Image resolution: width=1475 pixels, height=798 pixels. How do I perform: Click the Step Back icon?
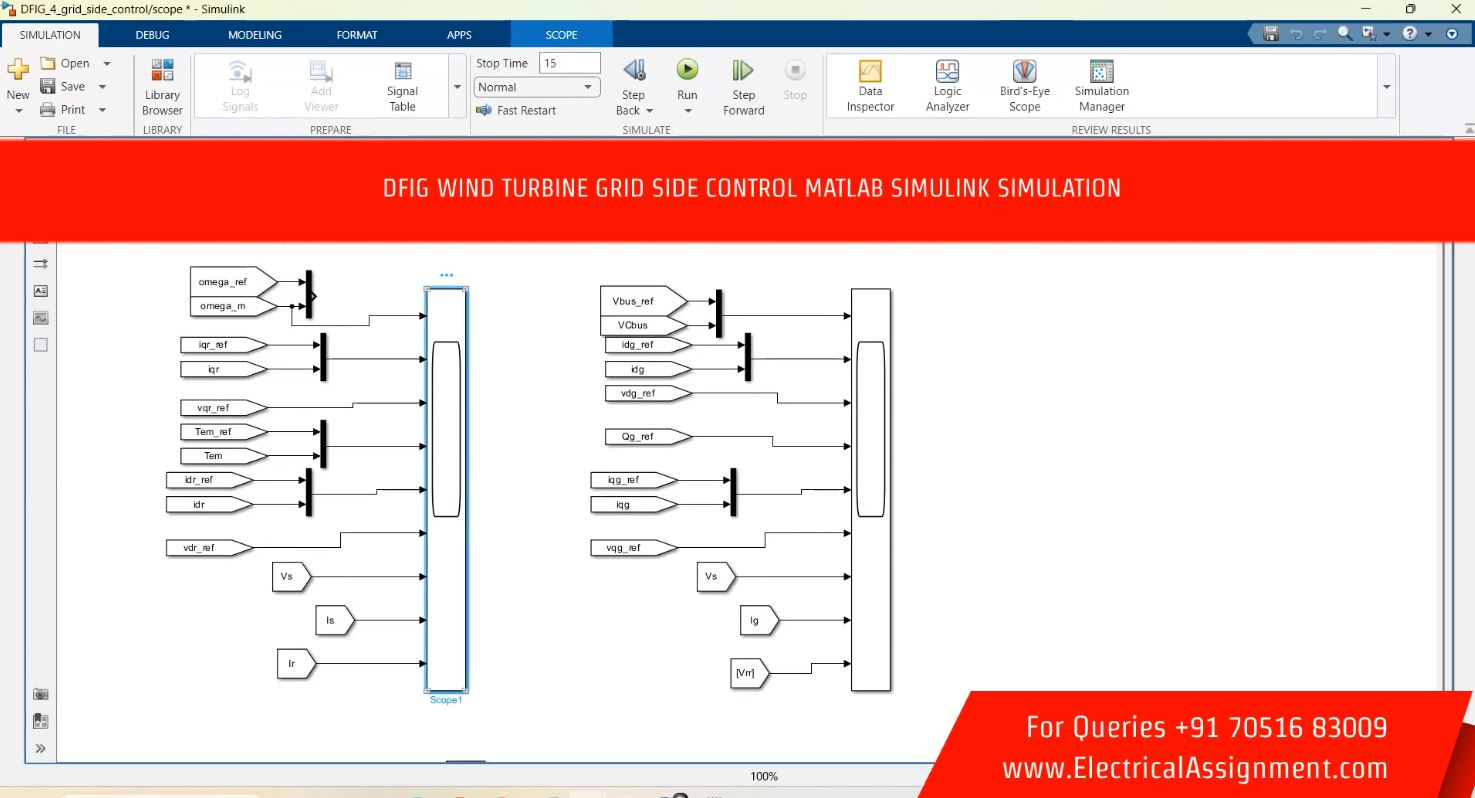click(x=634, y=71)
